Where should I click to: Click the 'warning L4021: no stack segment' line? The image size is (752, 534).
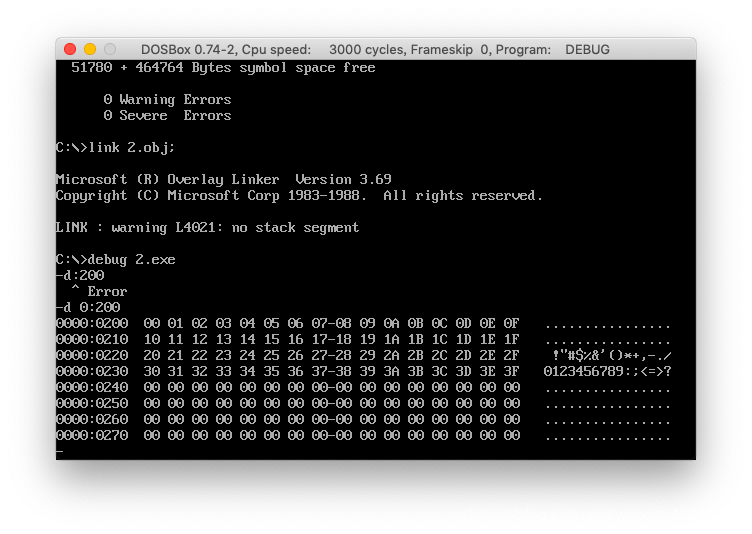[207, 227]
